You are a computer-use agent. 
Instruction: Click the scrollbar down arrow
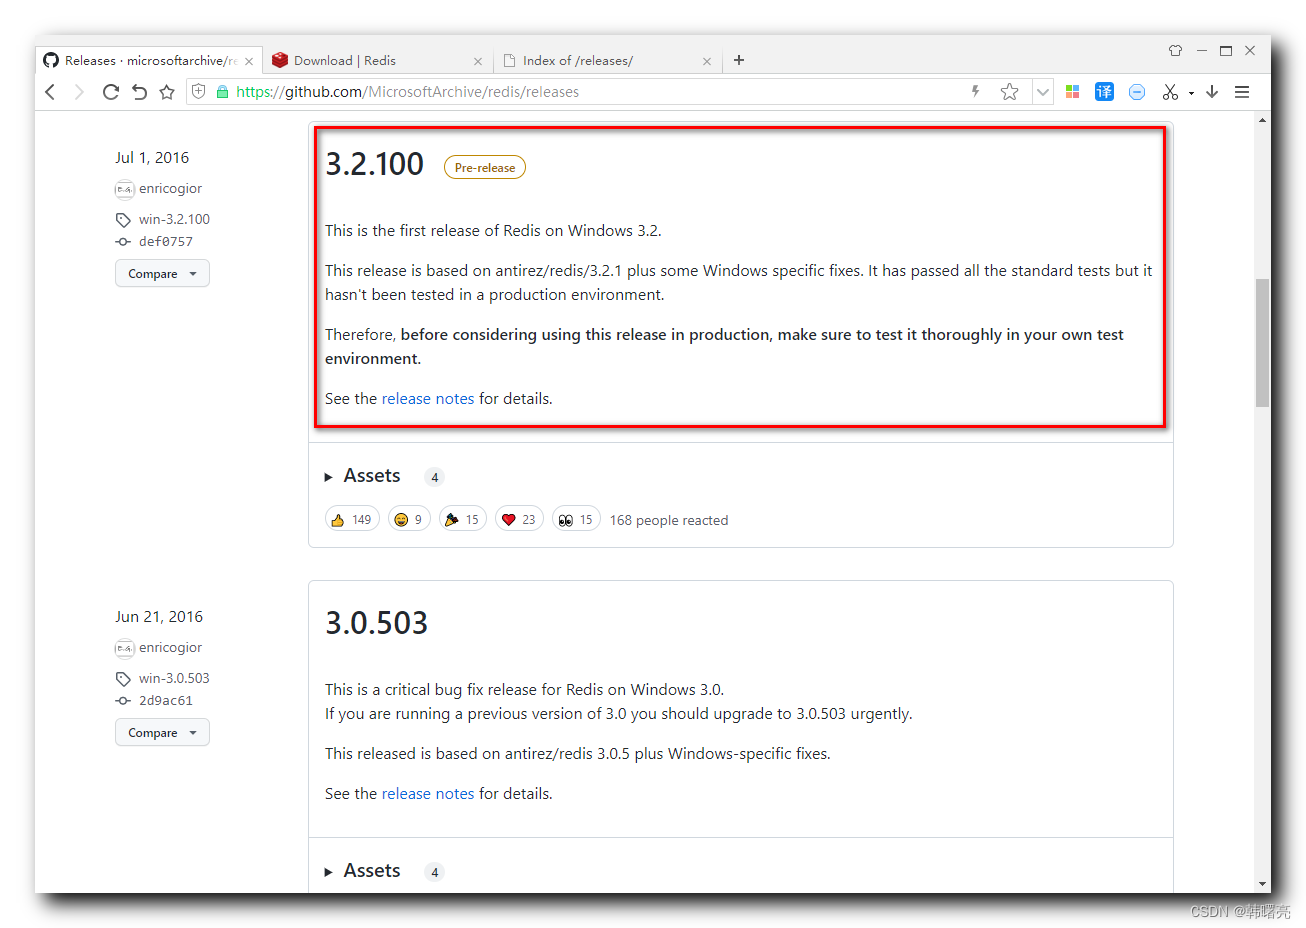(x=1262, y=884)
